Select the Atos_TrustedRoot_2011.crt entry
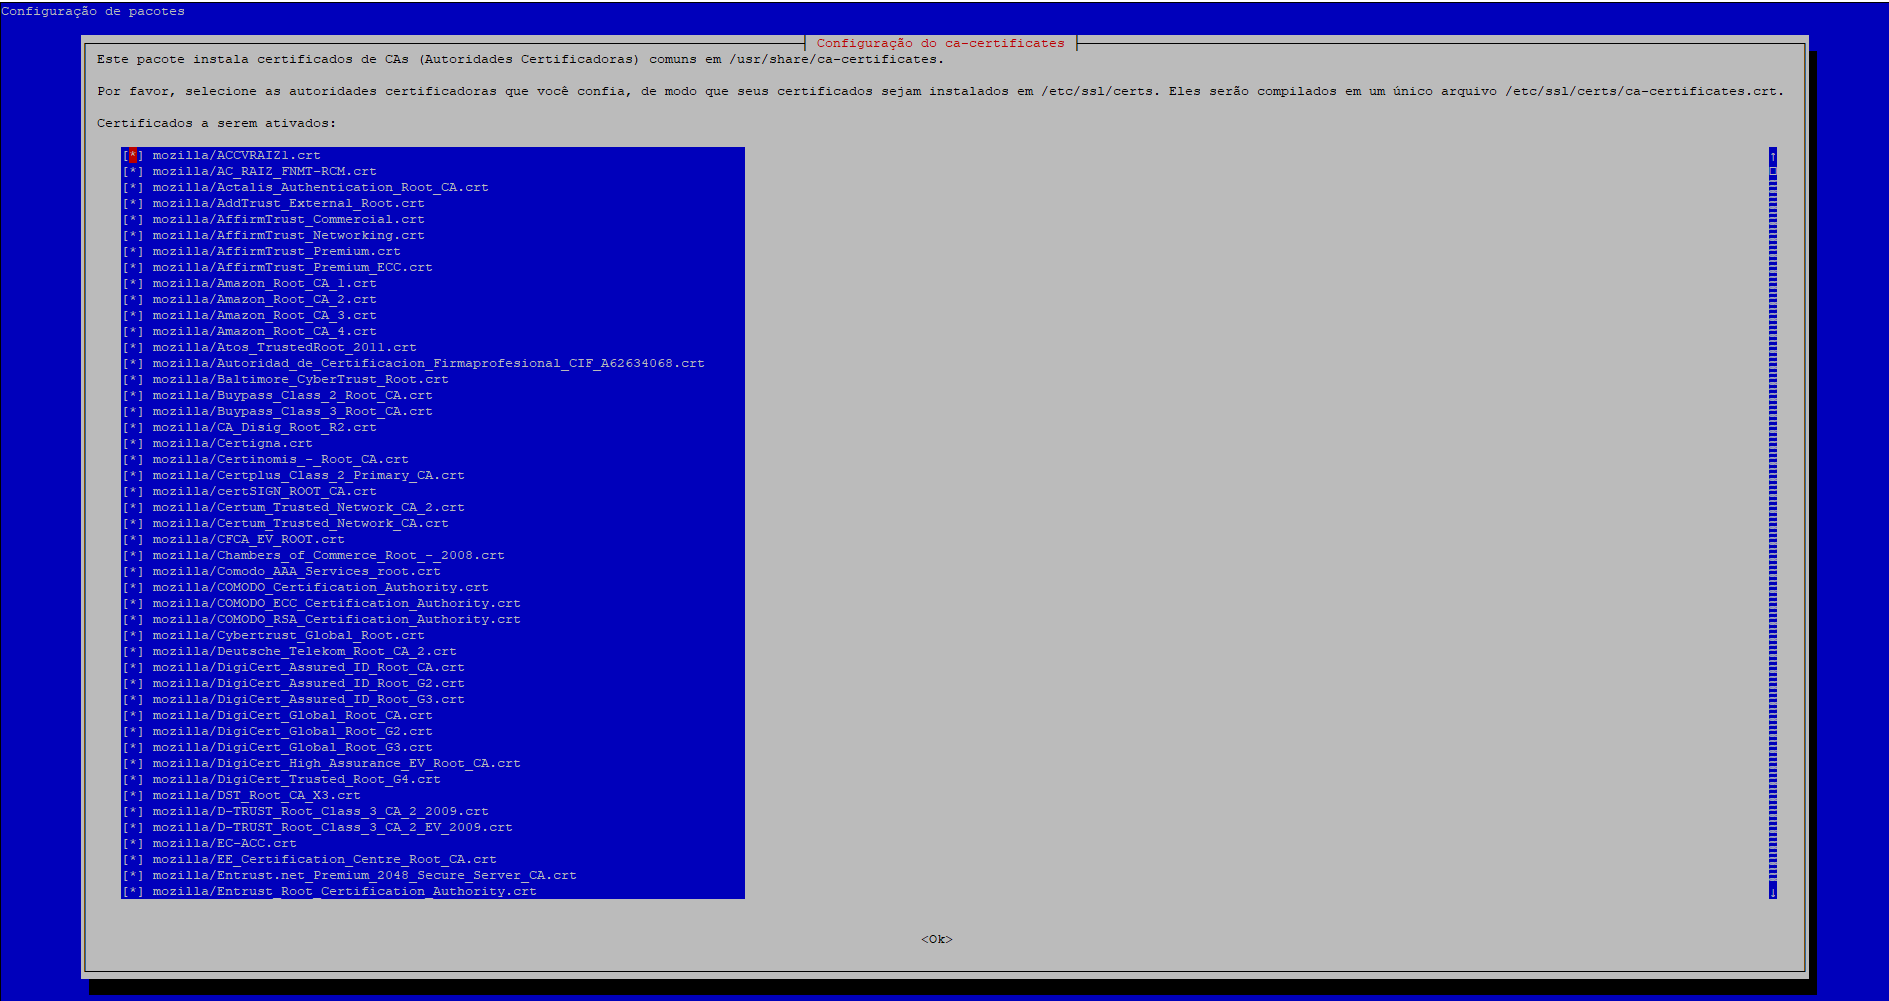 pos(284,348)
